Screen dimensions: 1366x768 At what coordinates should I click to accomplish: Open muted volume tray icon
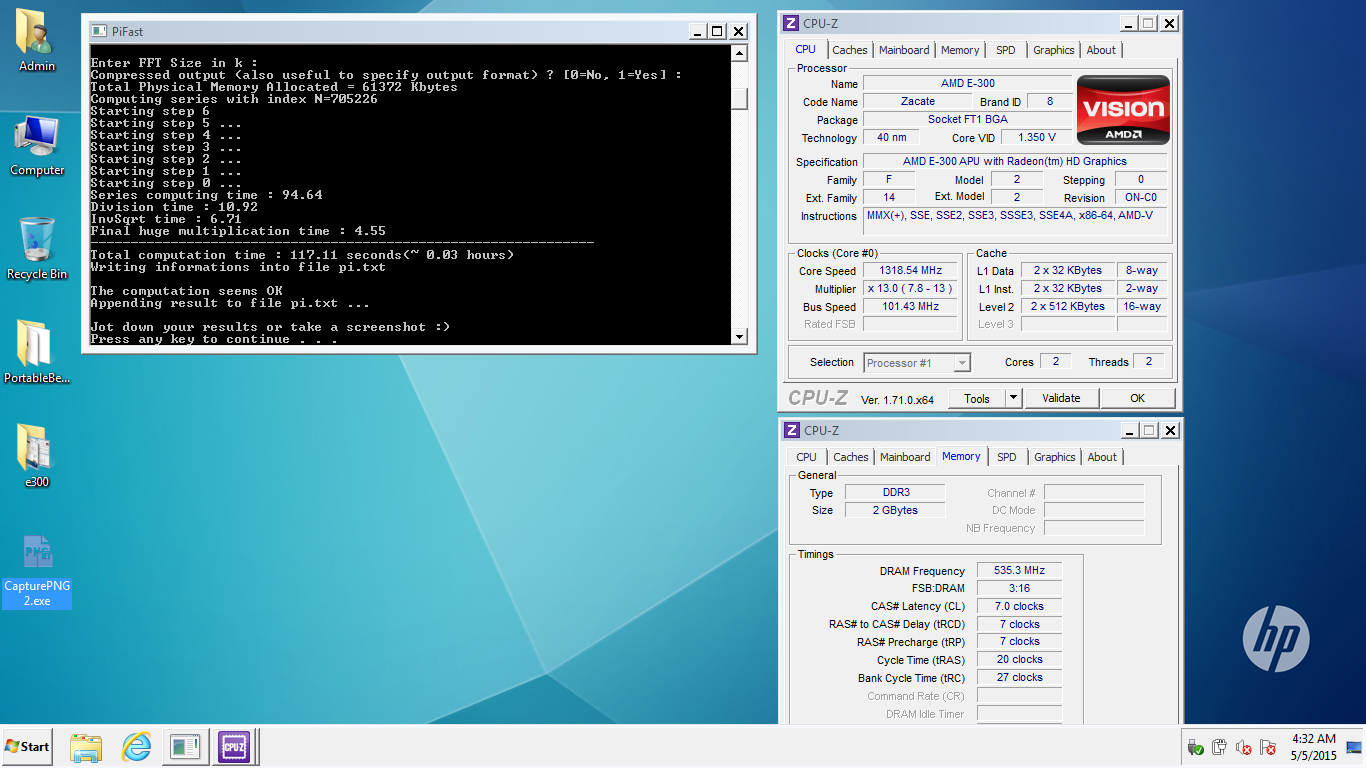click(x=1244, y=747)
